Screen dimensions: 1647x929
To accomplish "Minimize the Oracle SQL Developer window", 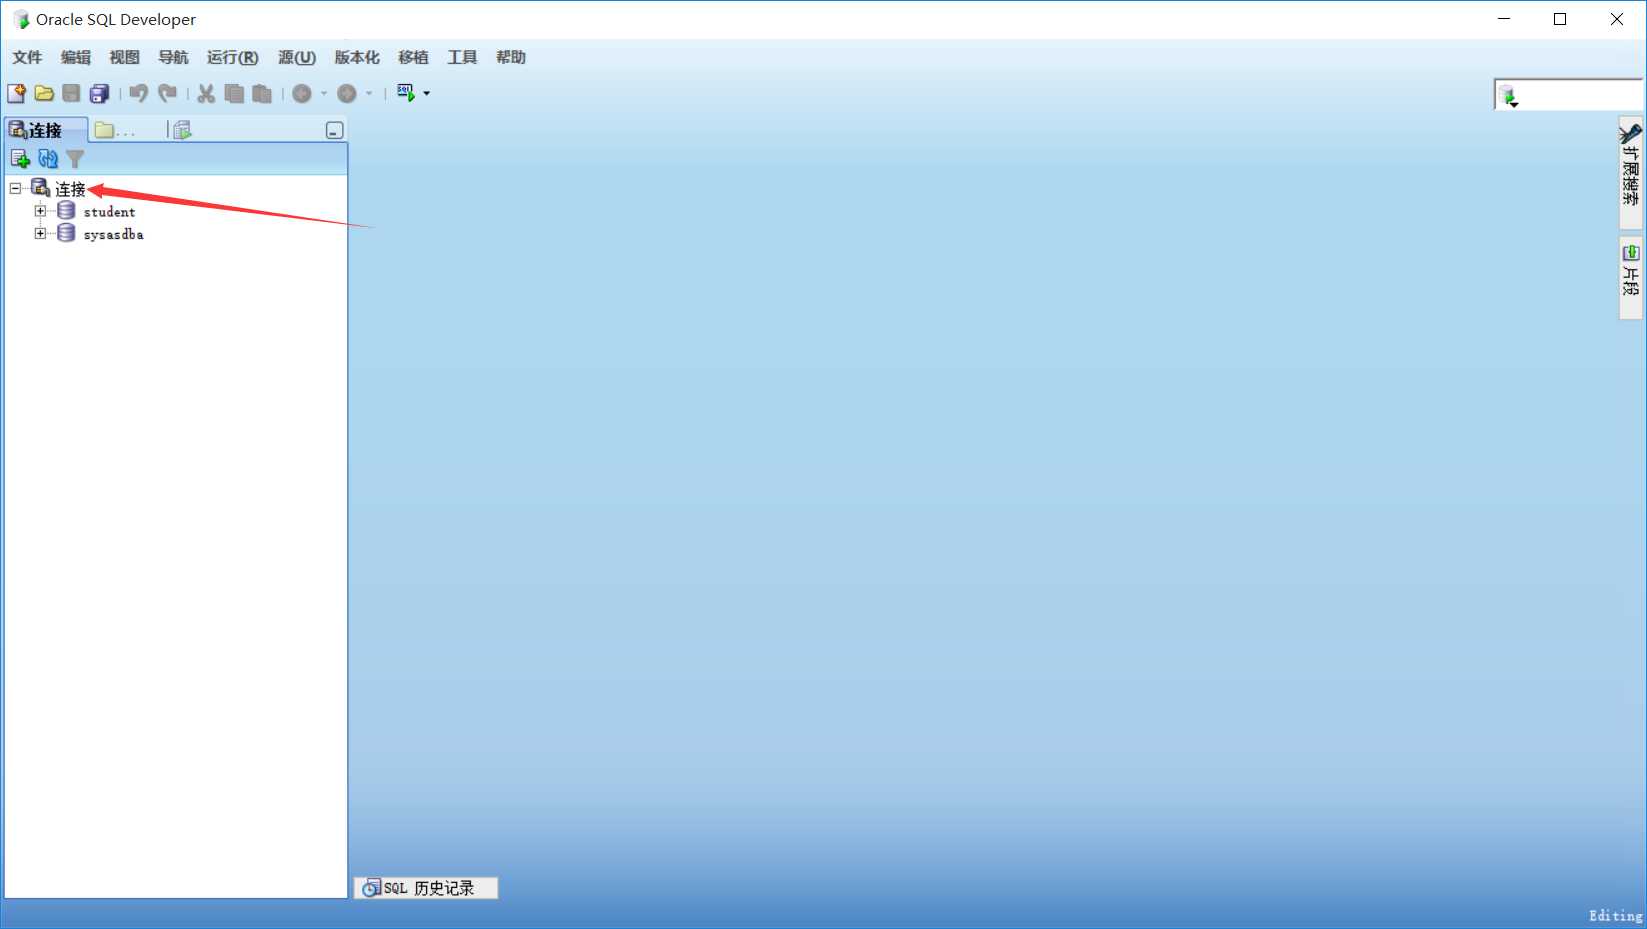I will [1504, 19].
